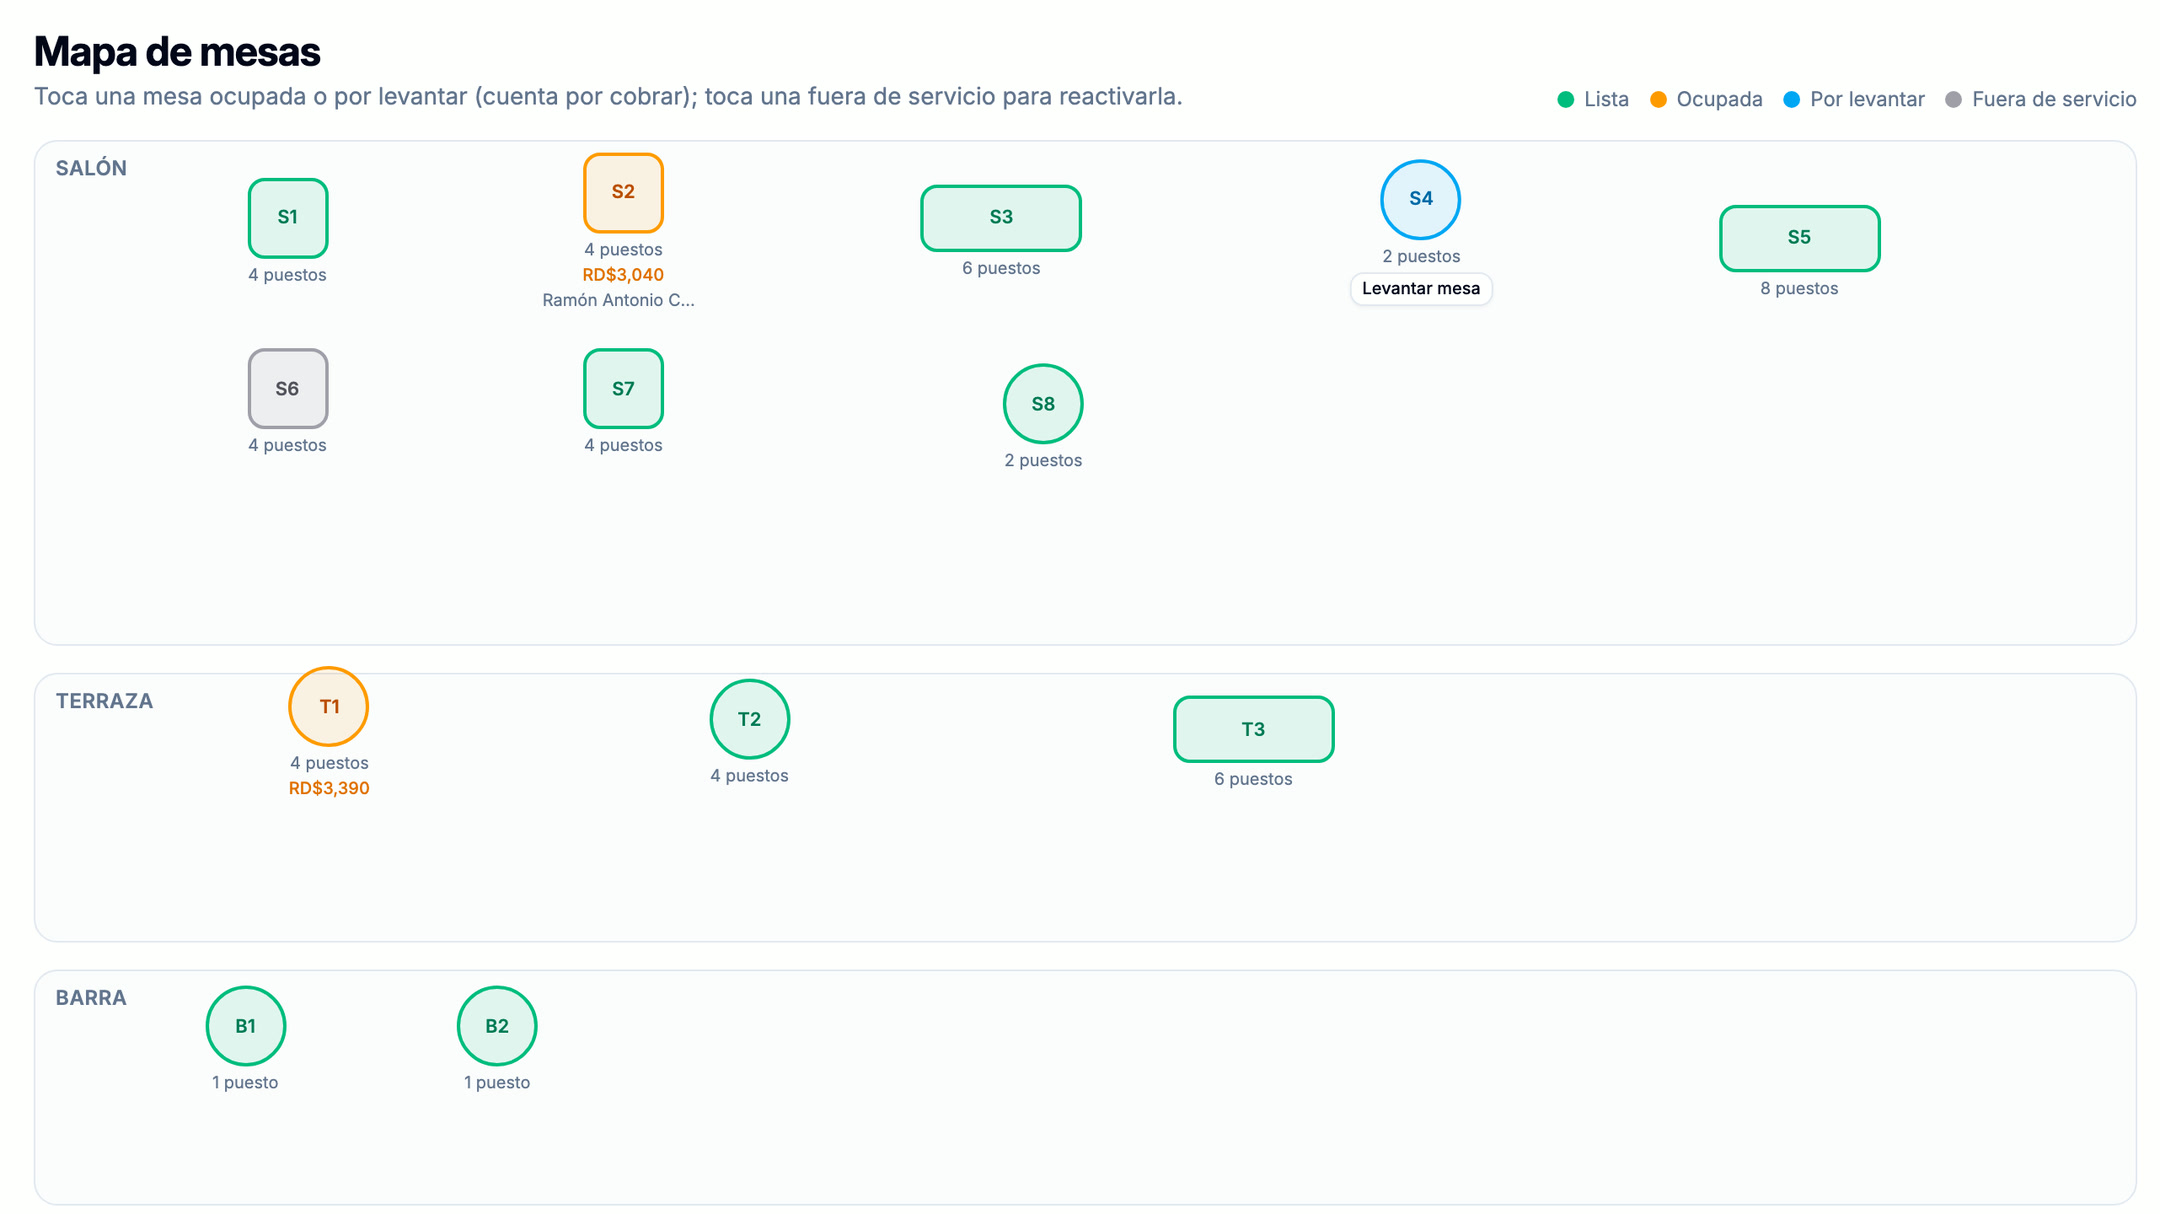This screenshot has height=1214, width=2160.
Task: Select round table S8
Action: [1043, 404]
